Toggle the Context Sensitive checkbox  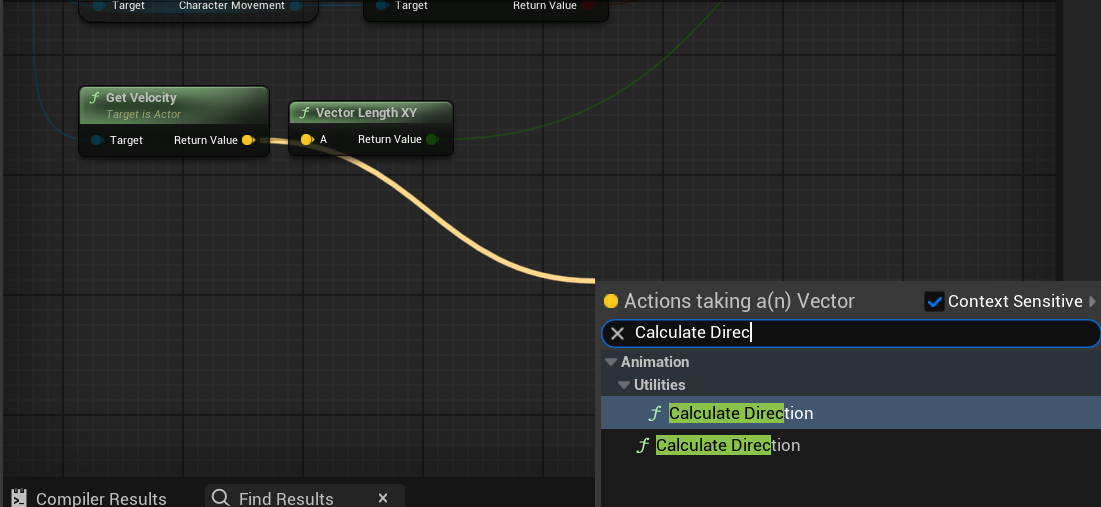pyautogui.click(x=935, y=302)
